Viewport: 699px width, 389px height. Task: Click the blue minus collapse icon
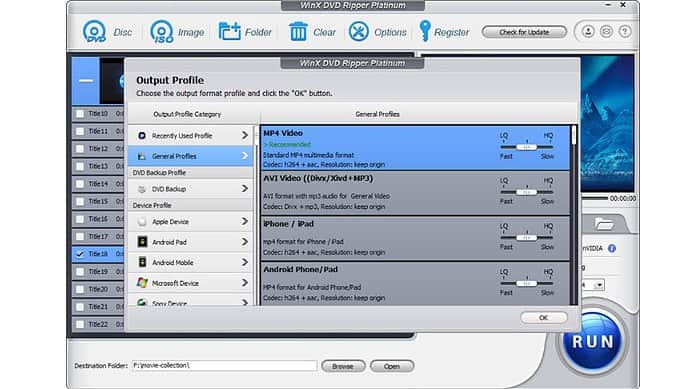click(86, 81)
